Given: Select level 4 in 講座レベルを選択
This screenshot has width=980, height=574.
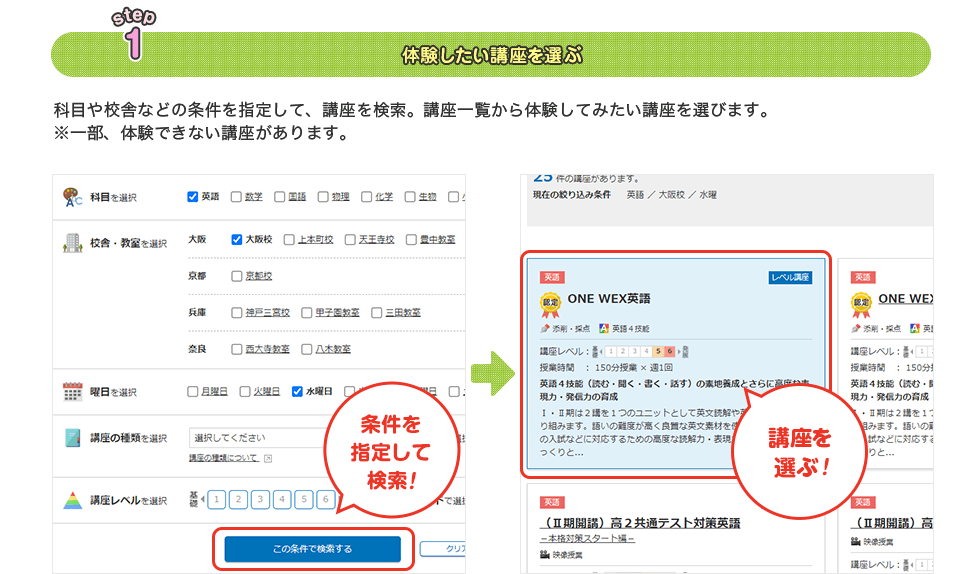Looking at the screenshot, I should click(282, 500).
